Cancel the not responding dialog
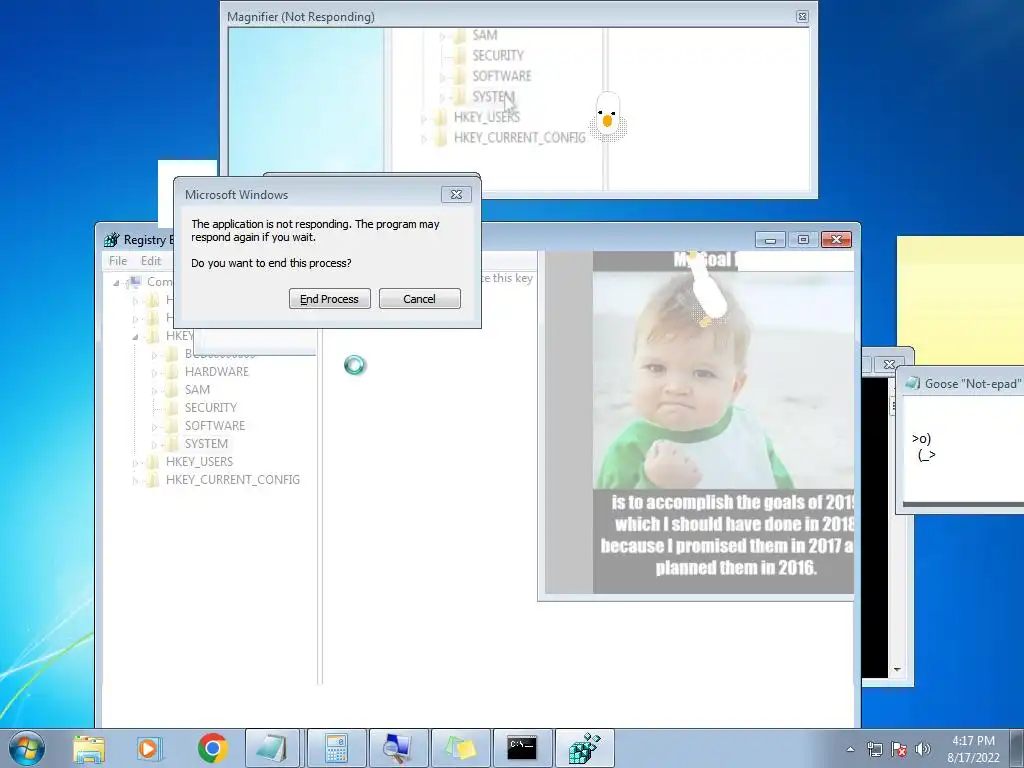 [x=419, y=298]
